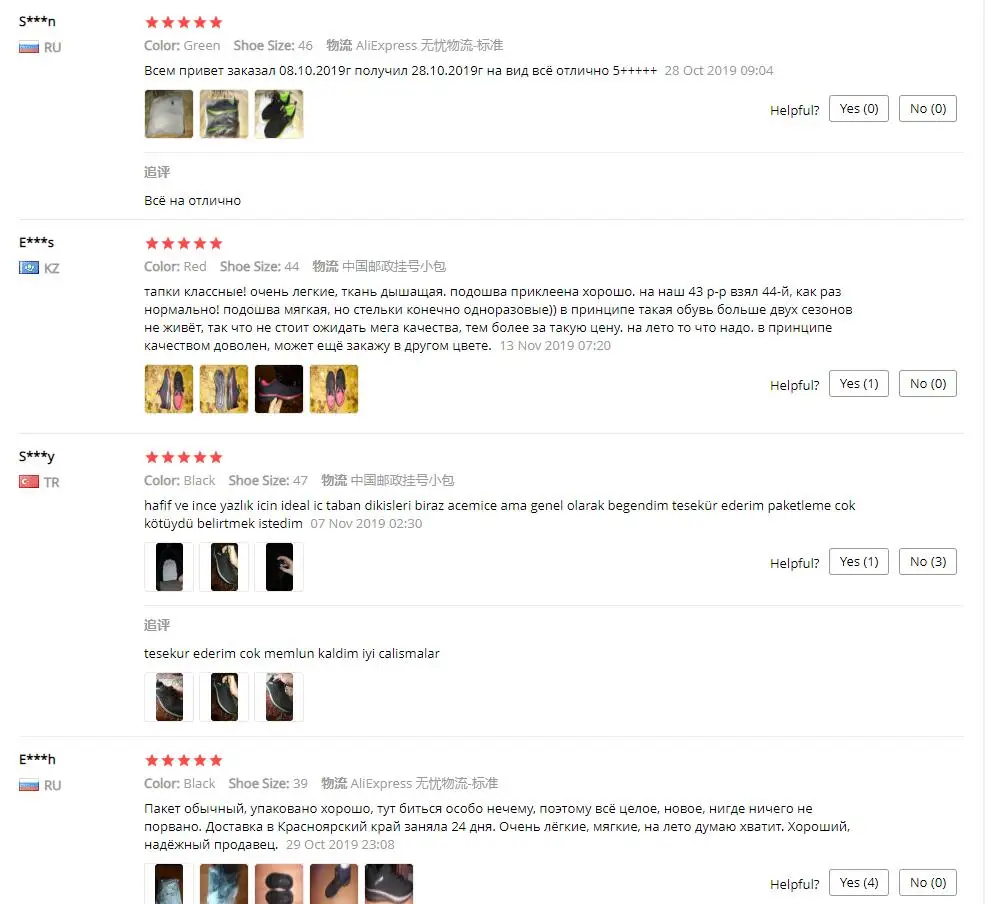The height and width of the screenshot is (904, 985).
Task: Open the first photo thumbnail in S***n's review
Action: click(x=169, y=114)
